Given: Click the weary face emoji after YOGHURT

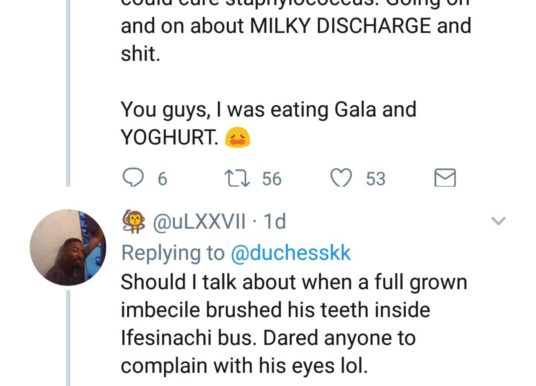Looking at the screenshot, I should tap(237, 137).
